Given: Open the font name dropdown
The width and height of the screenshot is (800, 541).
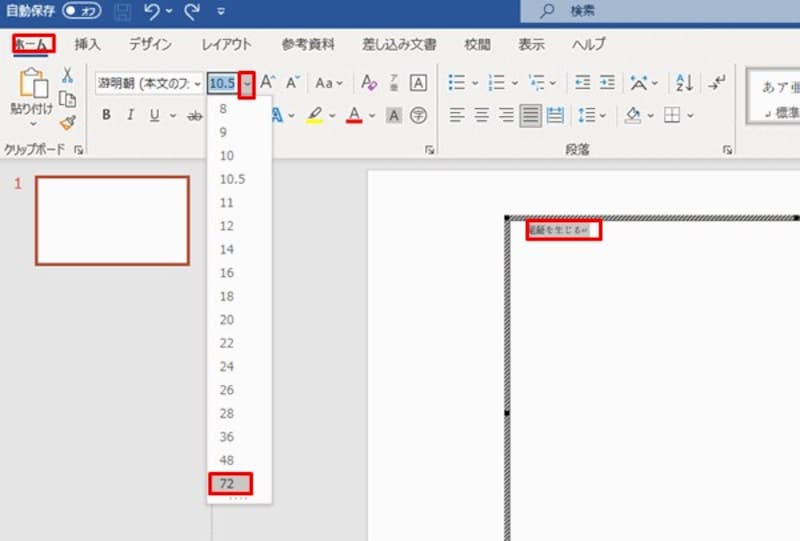Looking at the screenshot, I should [x=197, y=84].
